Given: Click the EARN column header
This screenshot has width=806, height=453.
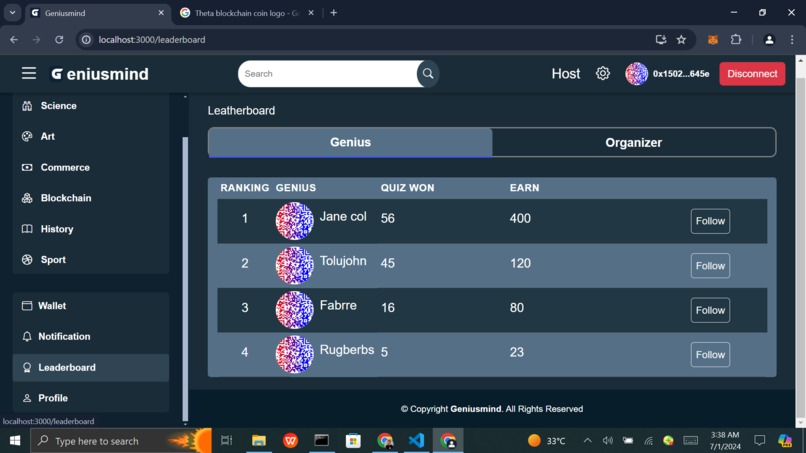Looking at the screenshot, I should (x=524, y=188).
